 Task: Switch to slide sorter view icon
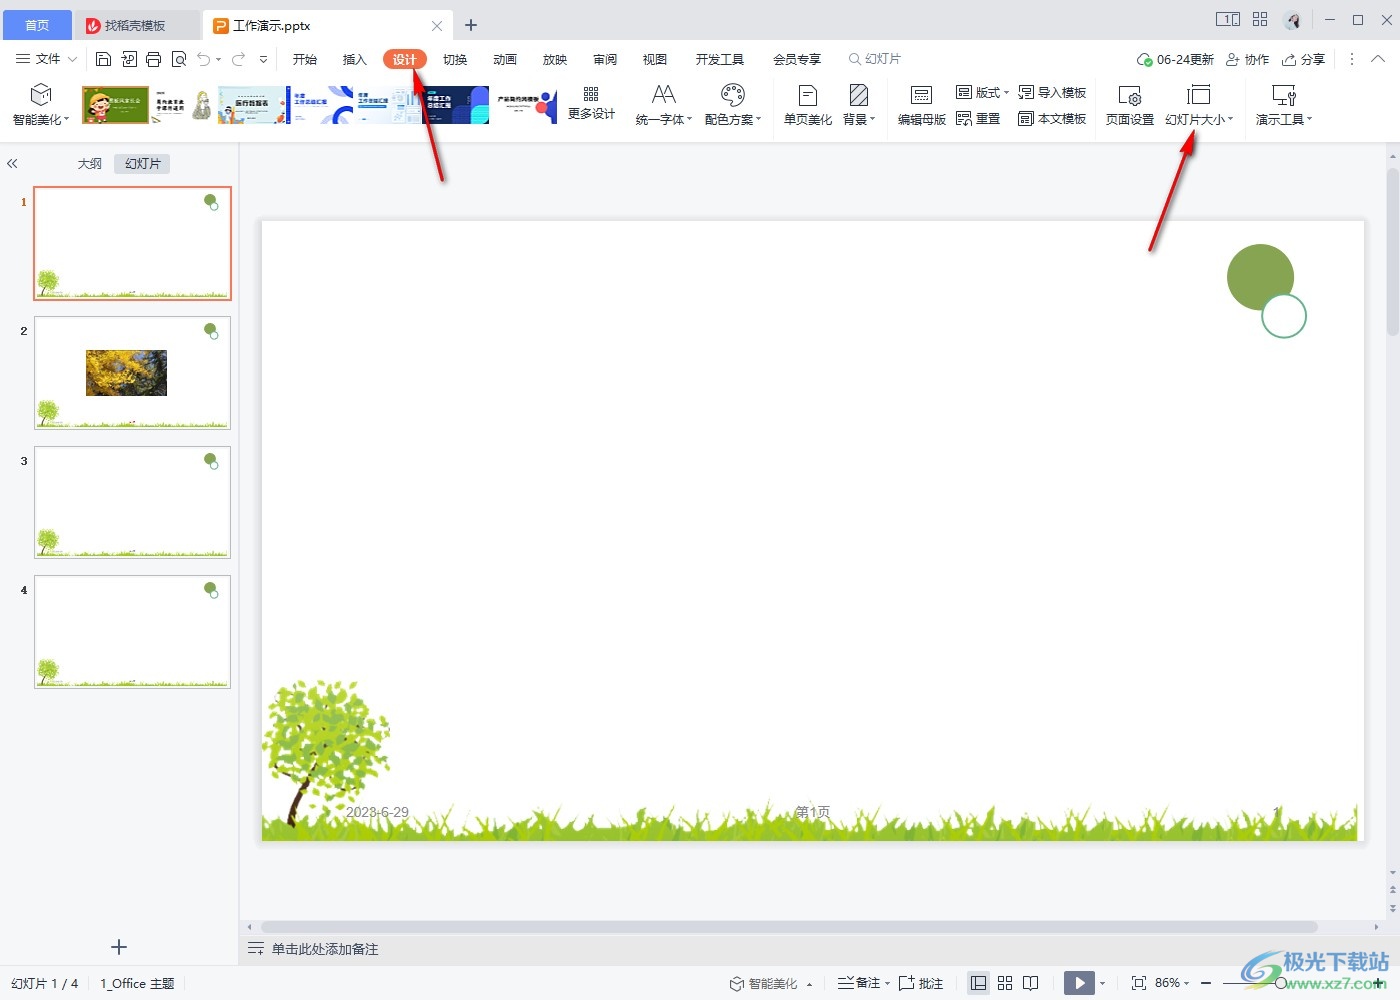(1005, 983)
